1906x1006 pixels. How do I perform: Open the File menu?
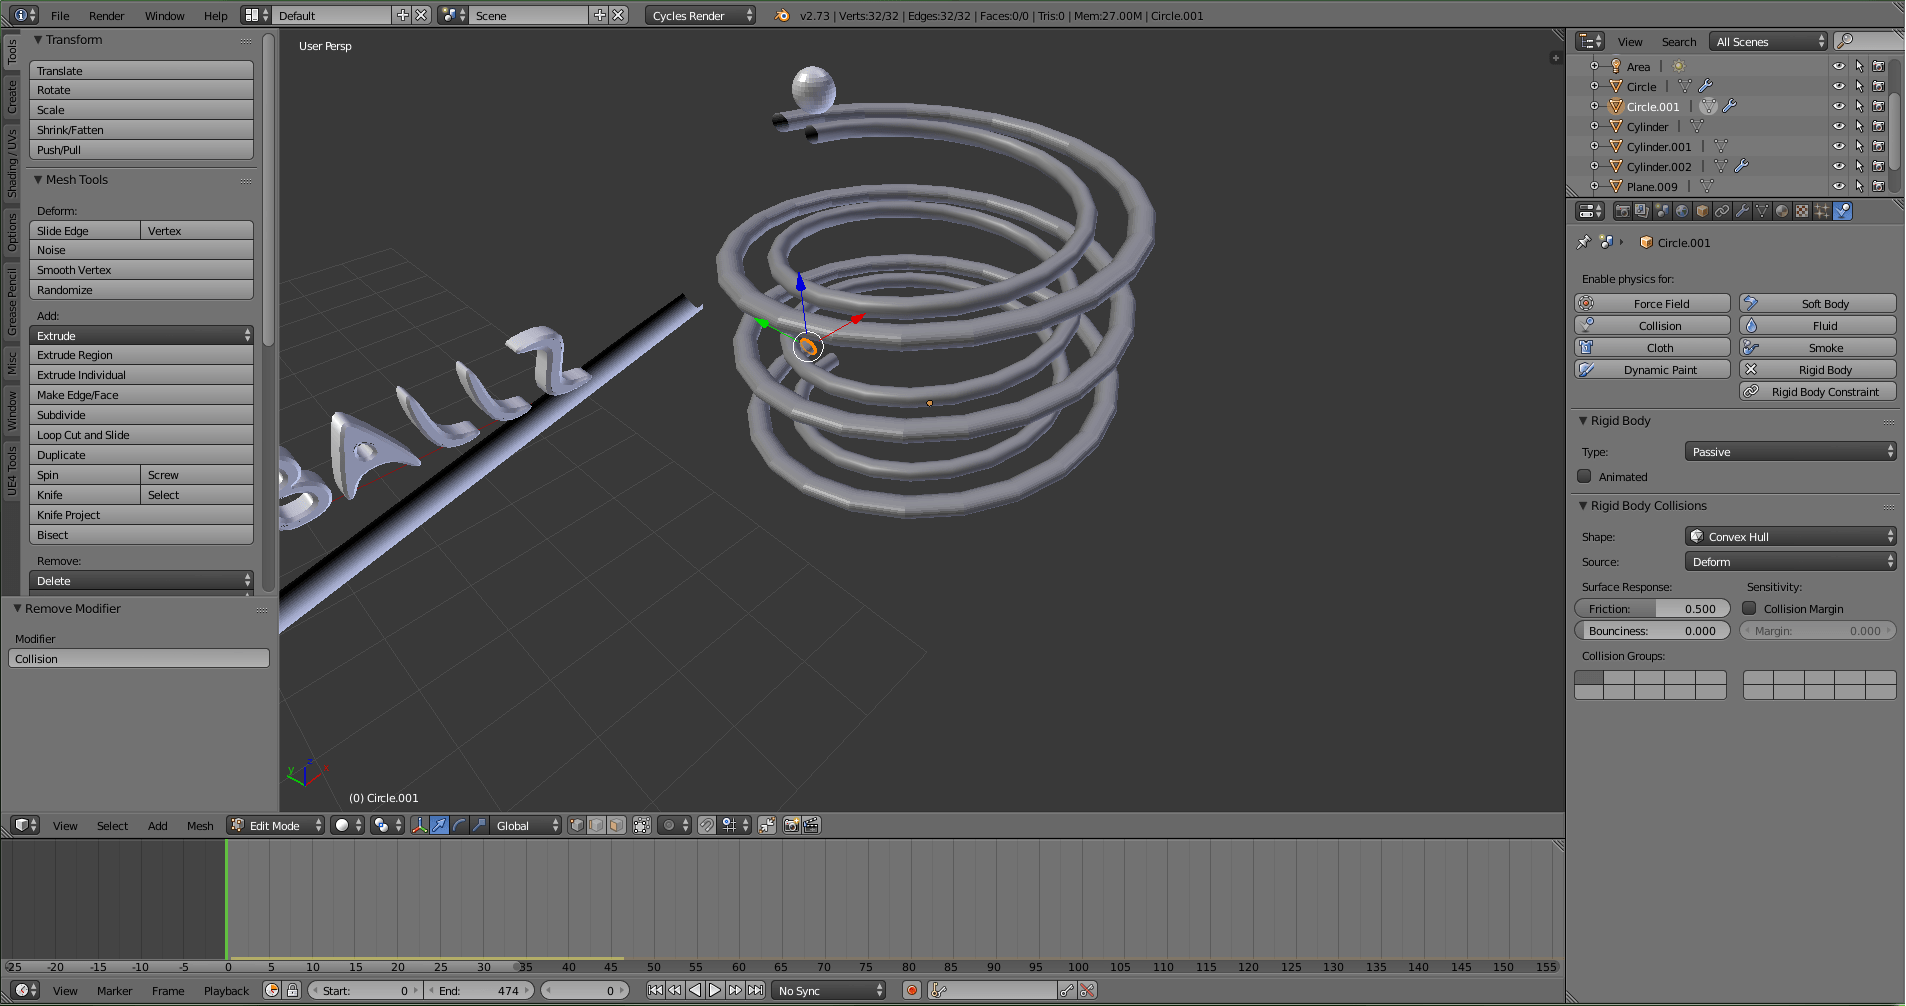pos(61,15)
